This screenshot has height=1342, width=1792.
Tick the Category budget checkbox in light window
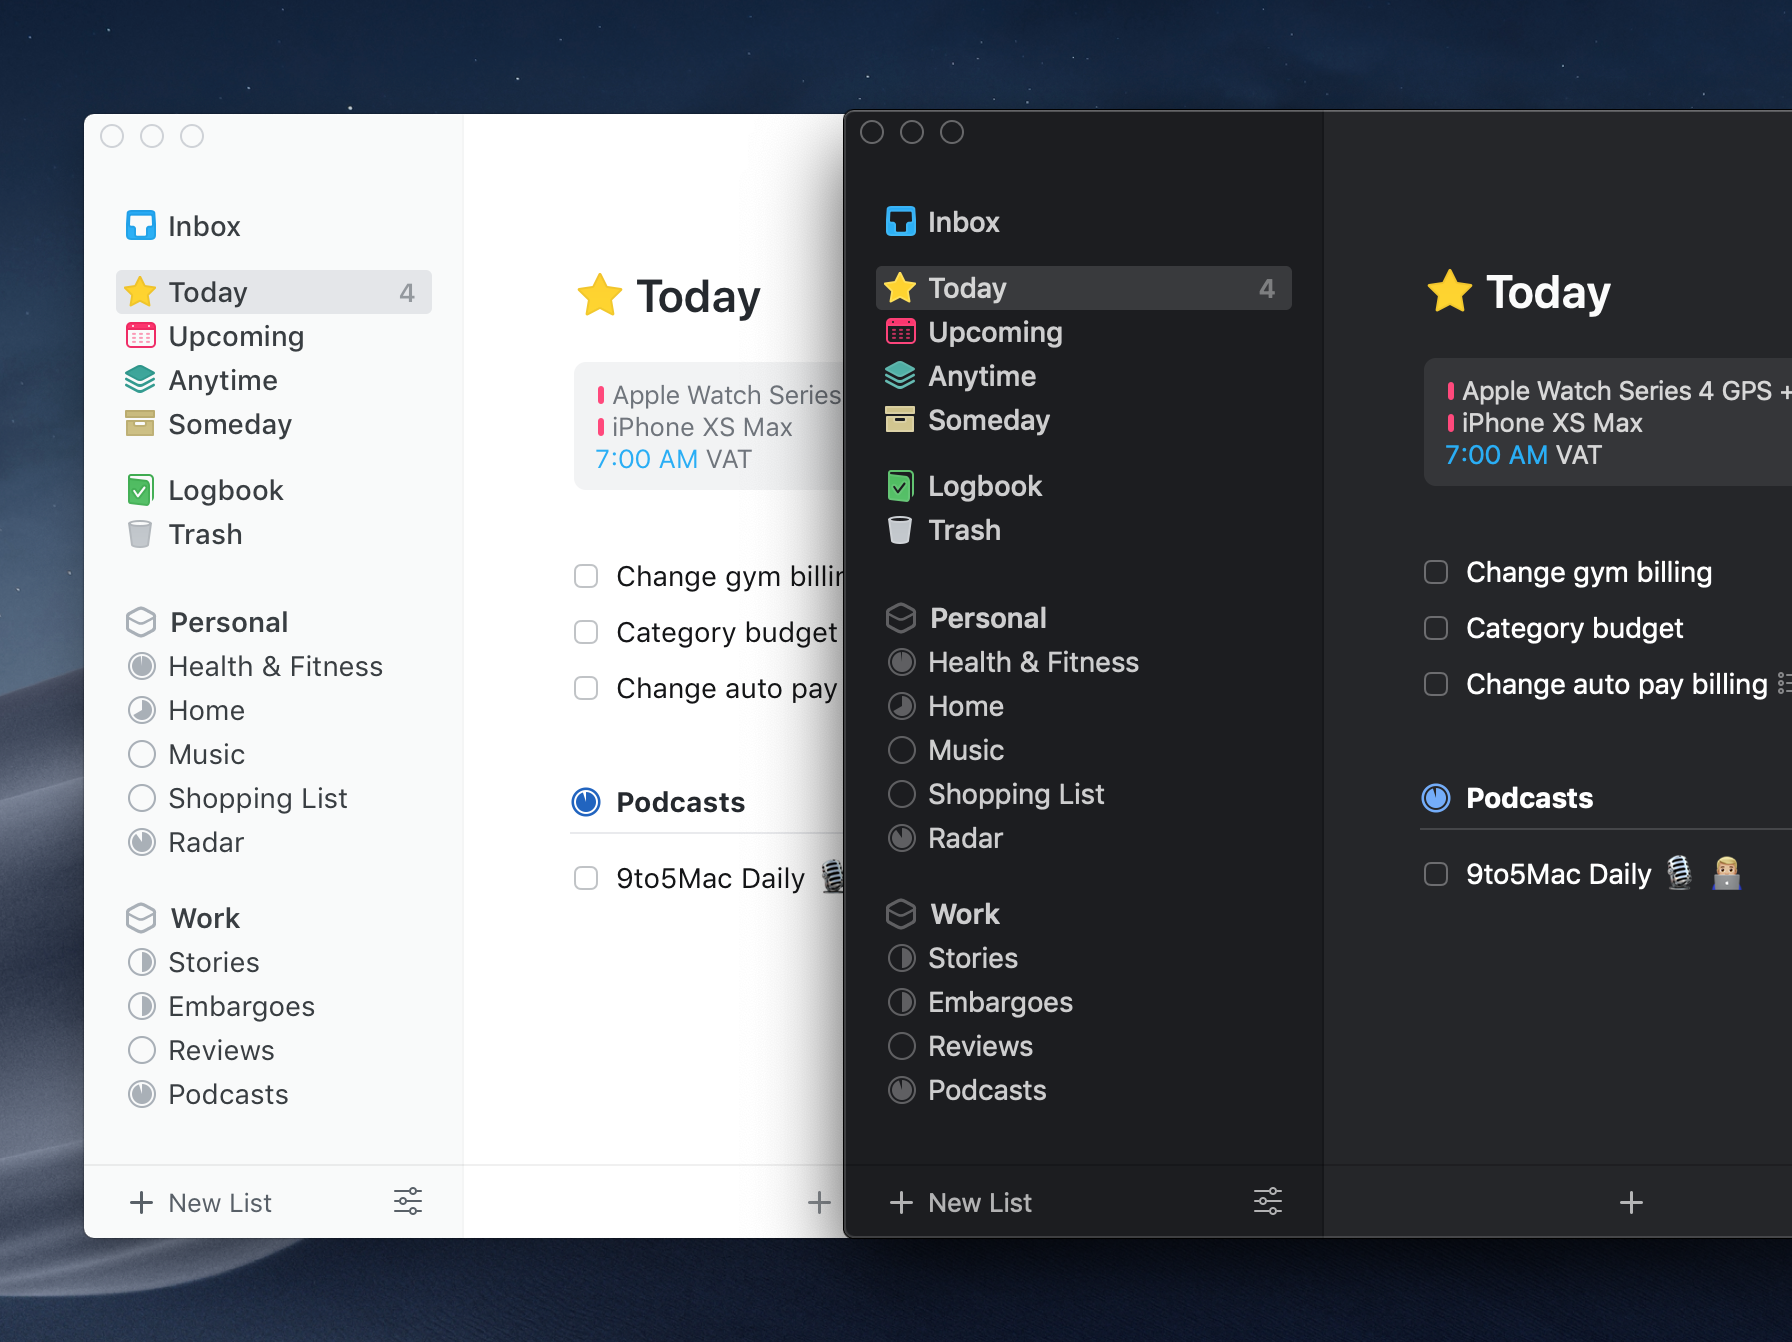(586, 632)
